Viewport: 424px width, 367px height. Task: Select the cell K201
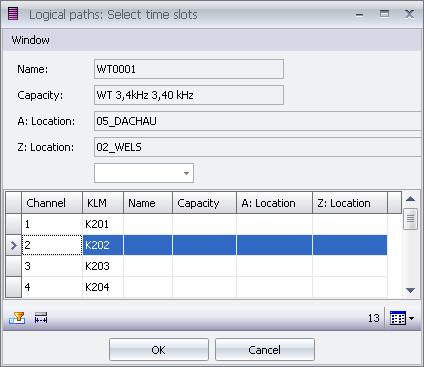click(x=103, y=224)
